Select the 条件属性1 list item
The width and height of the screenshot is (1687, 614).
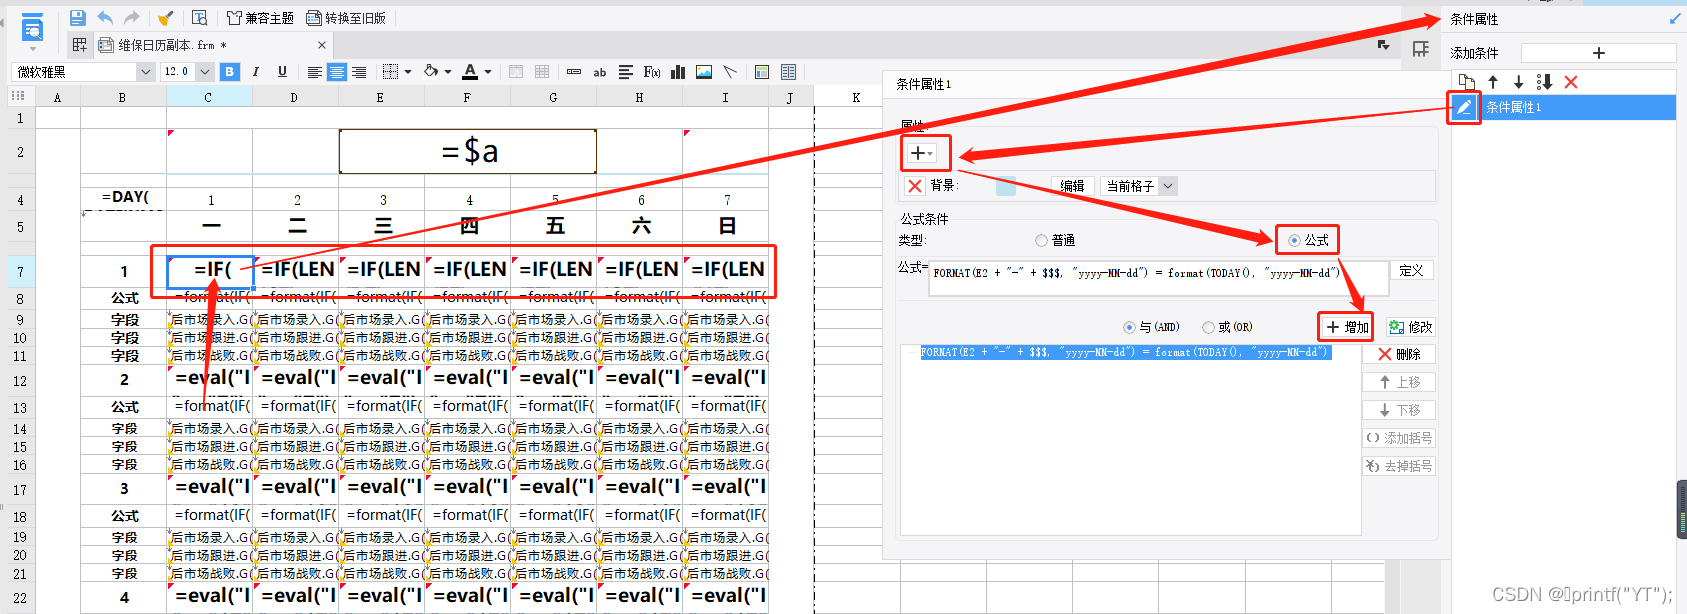tap(1563, 107)
